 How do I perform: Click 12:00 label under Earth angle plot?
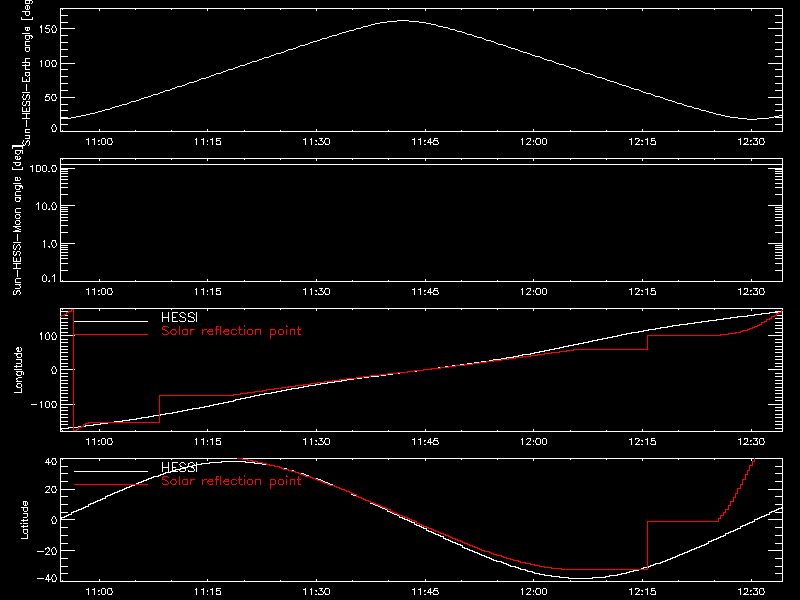(x=534, y=142)
